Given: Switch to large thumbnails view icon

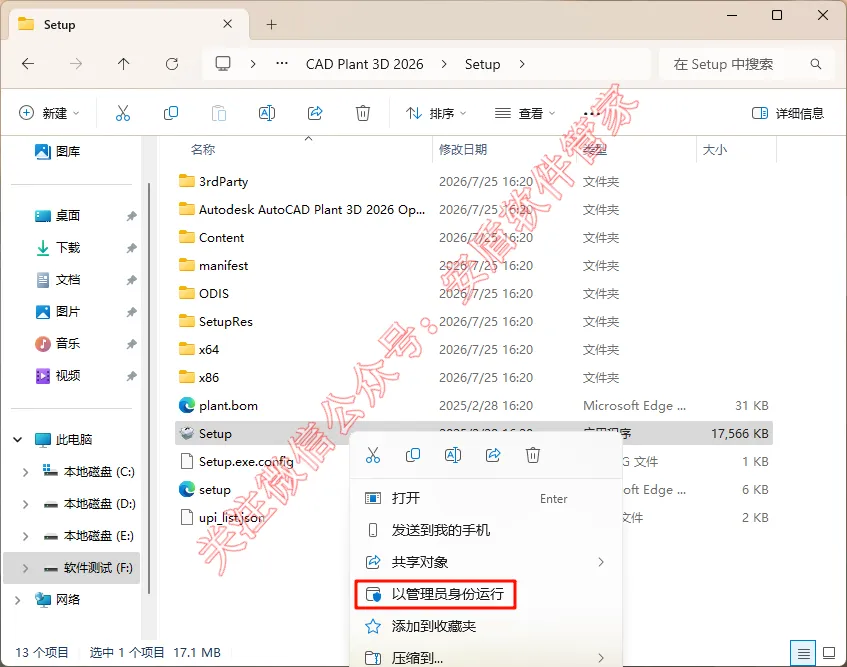Looking at the screenshot, I should (x=829, y=653).
